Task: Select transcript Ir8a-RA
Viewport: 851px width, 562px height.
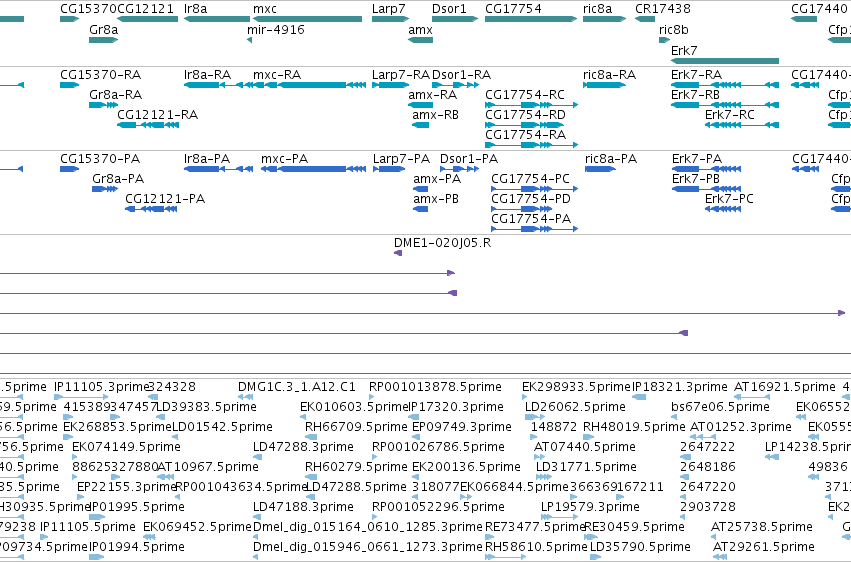Action: [x=207, y=74]
